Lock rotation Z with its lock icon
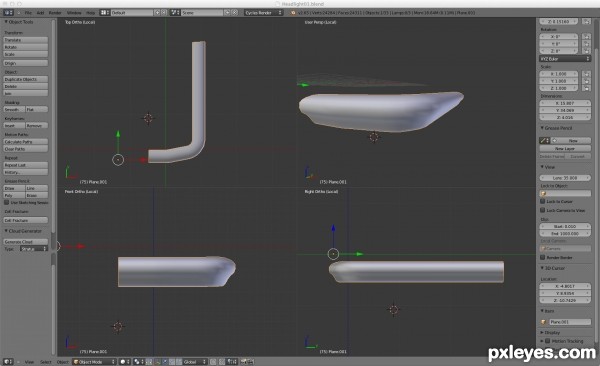600x366 pixels. 586,51
